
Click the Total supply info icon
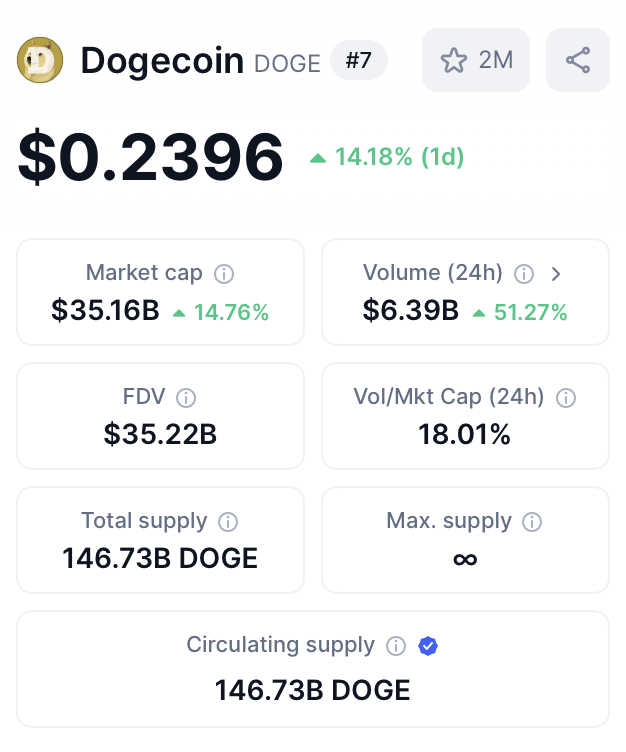click(228, 522)
